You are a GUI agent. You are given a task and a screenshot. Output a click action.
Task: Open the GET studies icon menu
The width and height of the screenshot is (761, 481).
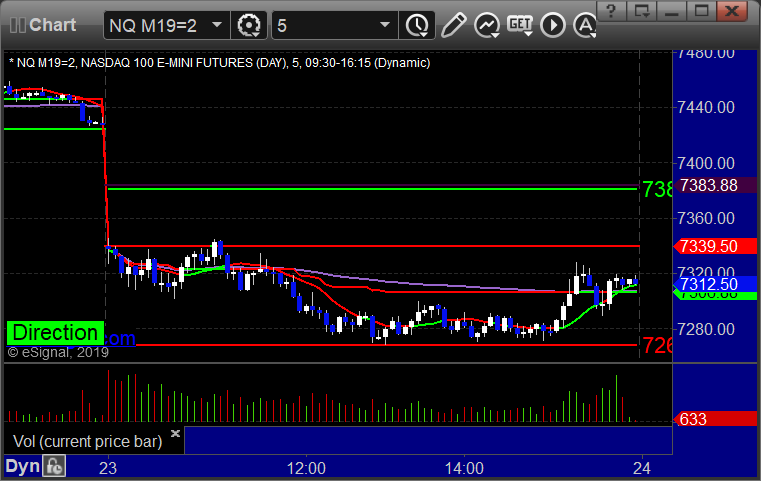pos(520,25)
